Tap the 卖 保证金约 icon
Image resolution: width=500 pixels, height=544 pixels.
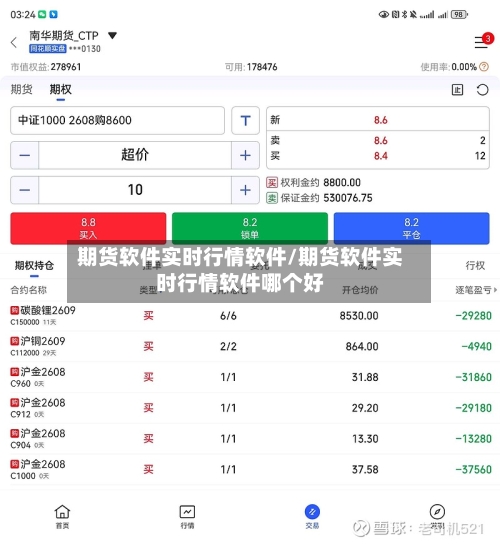click(x=272, y=198)
